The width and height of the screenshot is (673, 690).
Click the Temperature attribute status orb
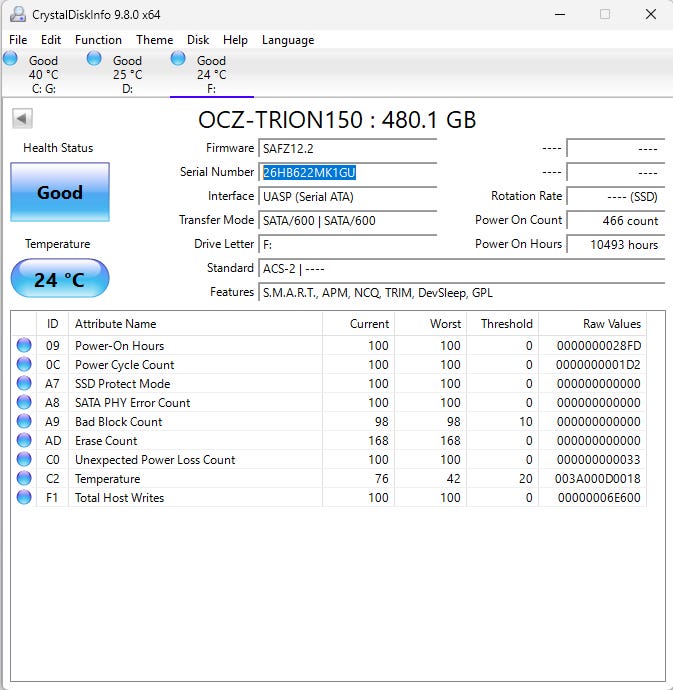click(x=24, y=479)
